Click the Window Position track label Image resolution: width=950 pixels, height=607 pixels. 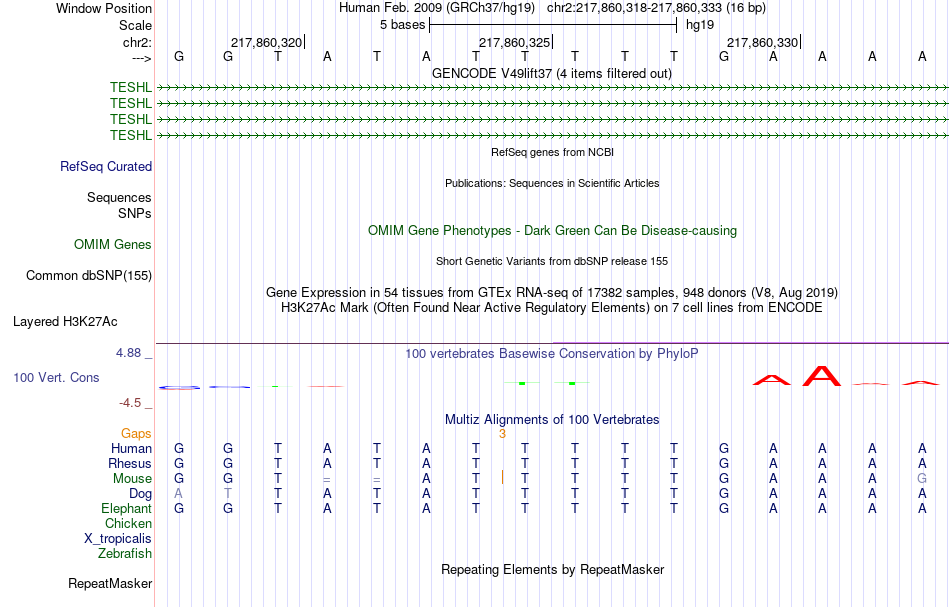(x=104, y=8)
